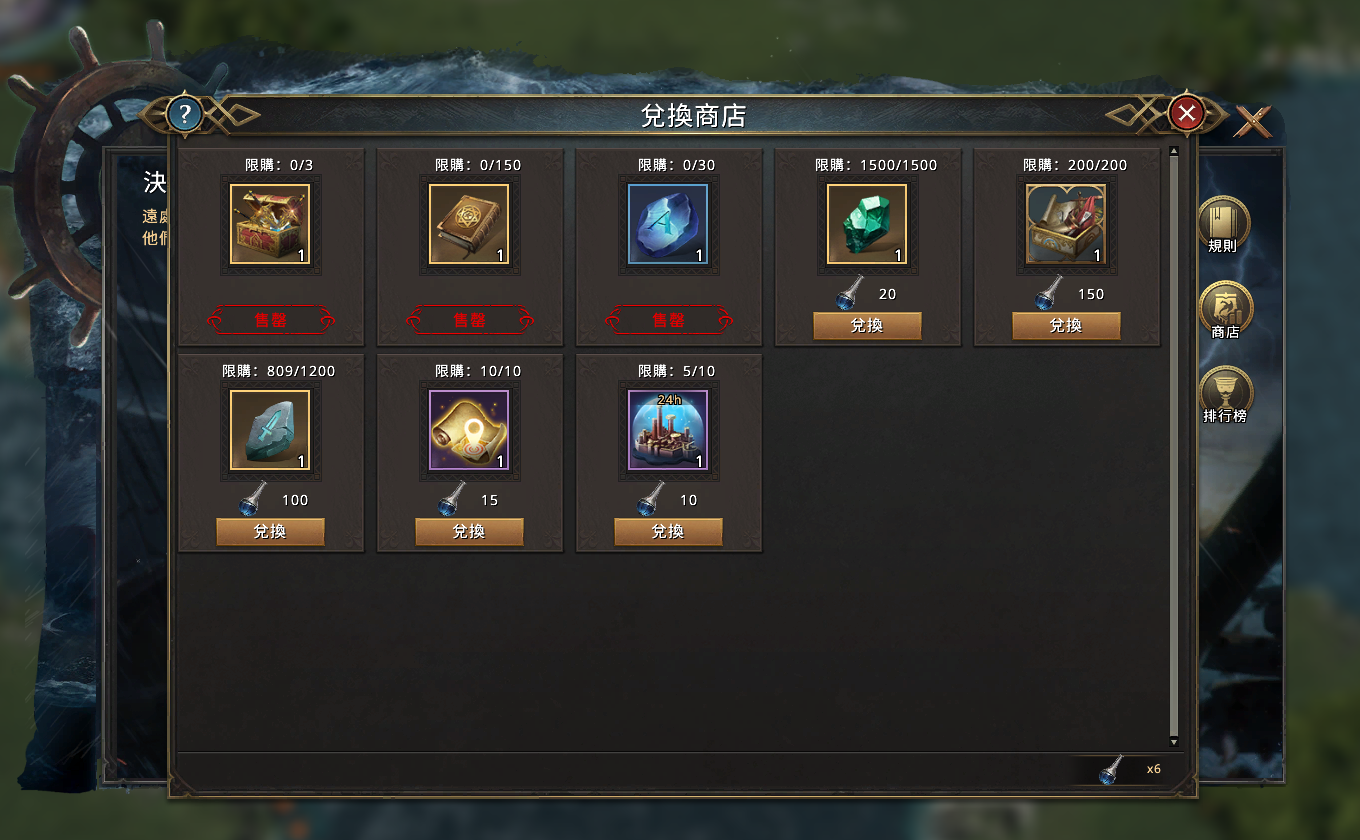The width and height of the screenshot is (1360, 840).
Task: Click 兌換 button for the 150-cost box
Action: click(1066, 326)
